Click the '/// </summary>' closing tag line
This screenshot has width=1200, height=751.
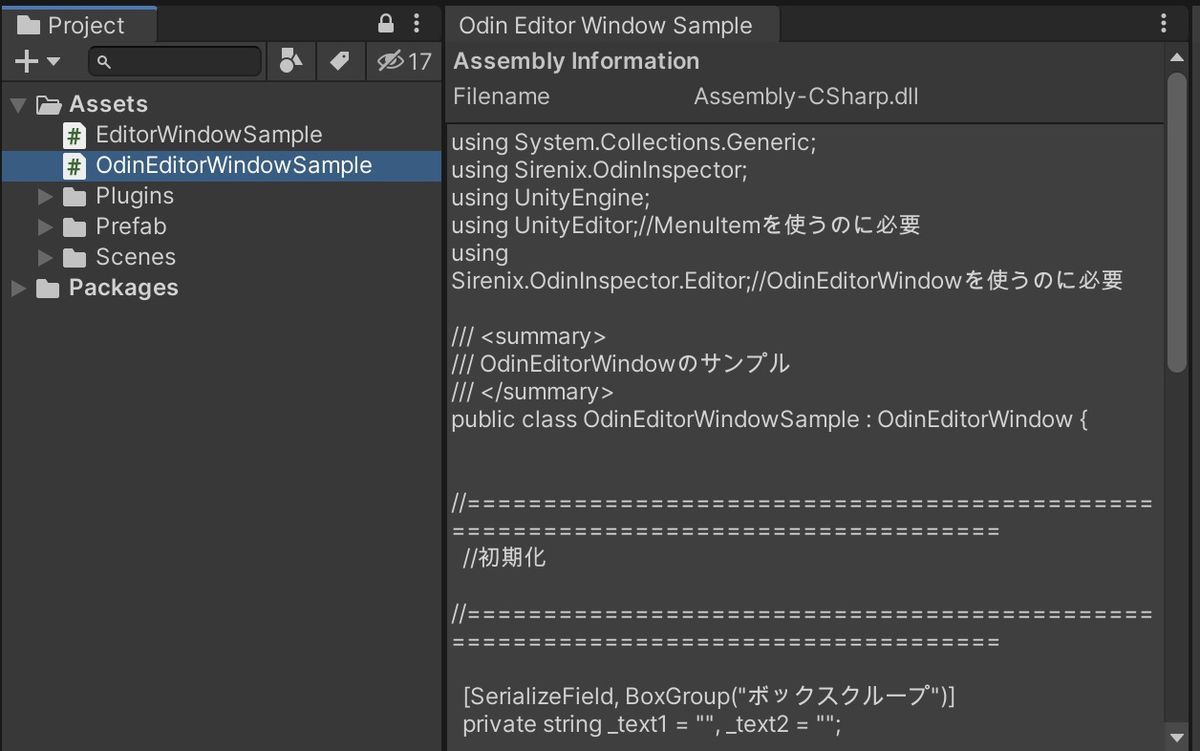[532, 391]
